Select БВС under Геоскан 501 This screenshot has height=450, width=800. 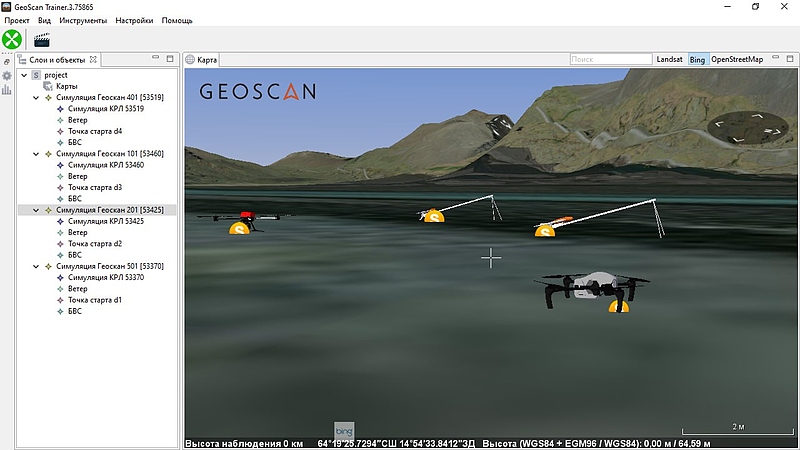[74, 311]
